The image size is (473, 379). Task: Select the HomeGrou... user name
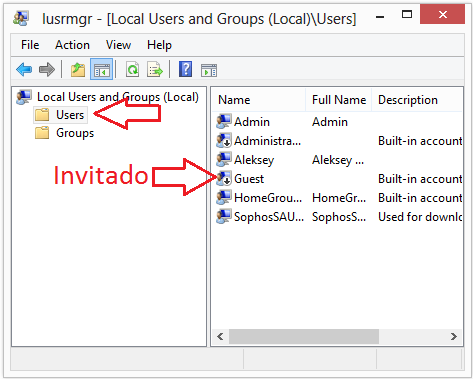click(268, 198)
